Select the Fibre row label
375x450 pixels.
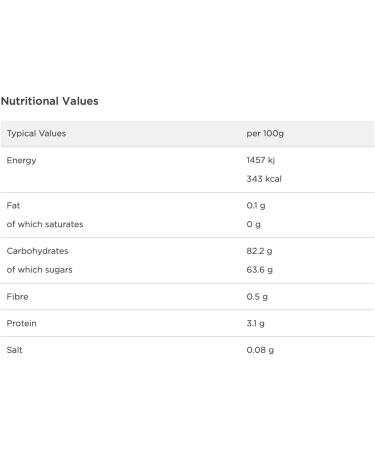click(17, 297)
